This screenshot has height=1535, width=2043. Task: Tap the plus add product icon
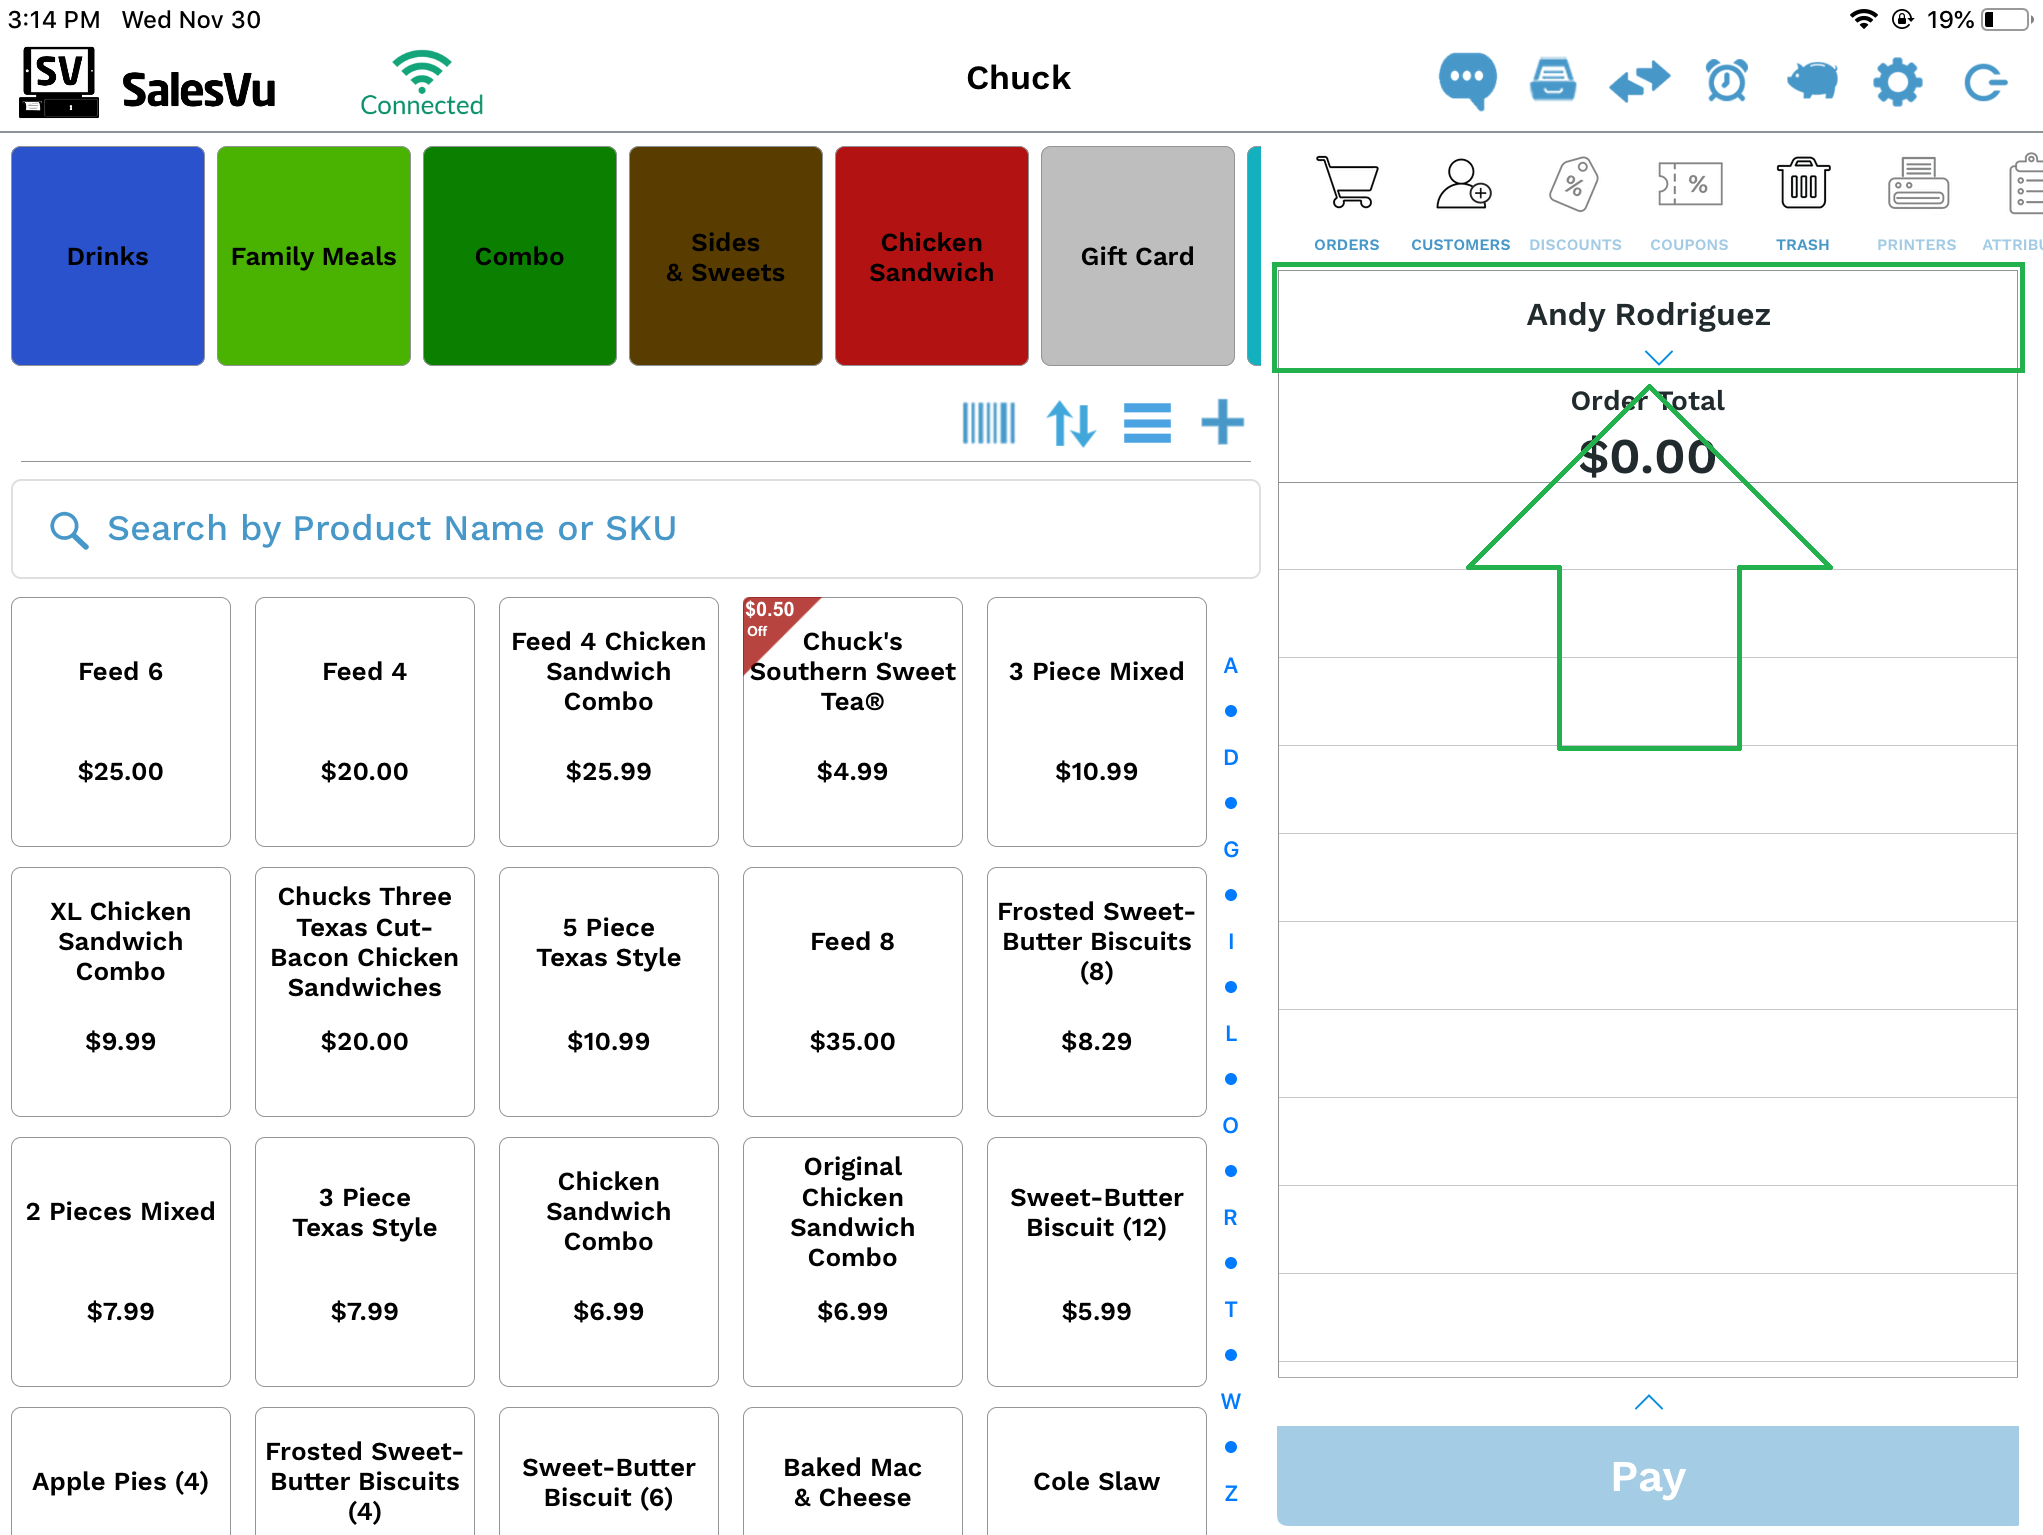click(x=1222, y=422)
